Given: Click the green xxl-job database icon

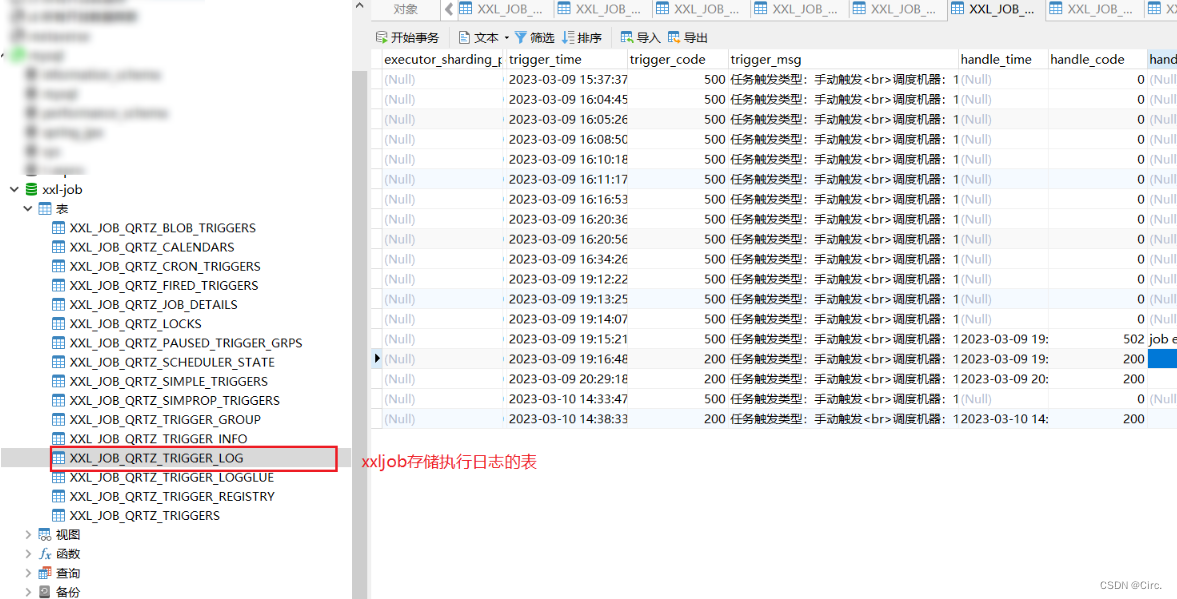Looking at the screenshot, I should click(x=32, y=190).
